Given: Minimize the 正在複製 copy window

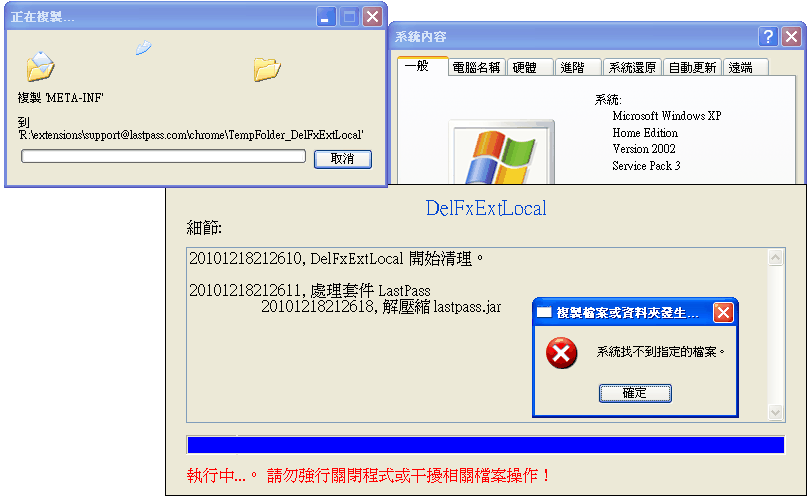Looking at the screenshot, I should (x=325, y=17).
